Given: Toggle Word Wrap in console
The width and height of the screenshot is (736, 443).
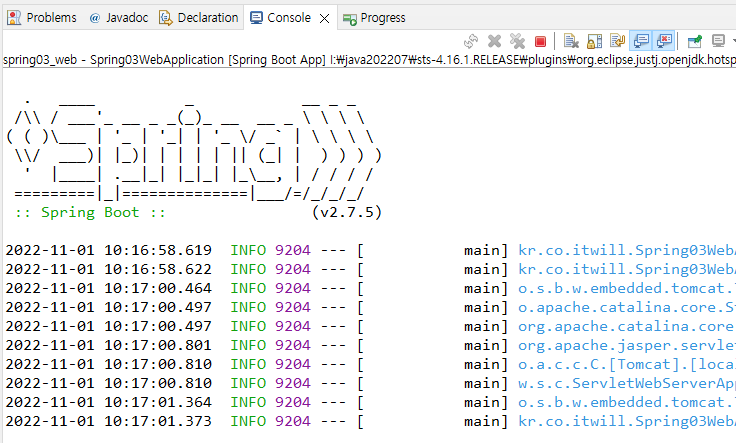Looking at the screenshot, I should pyautogui.click(x=617, y=41).
